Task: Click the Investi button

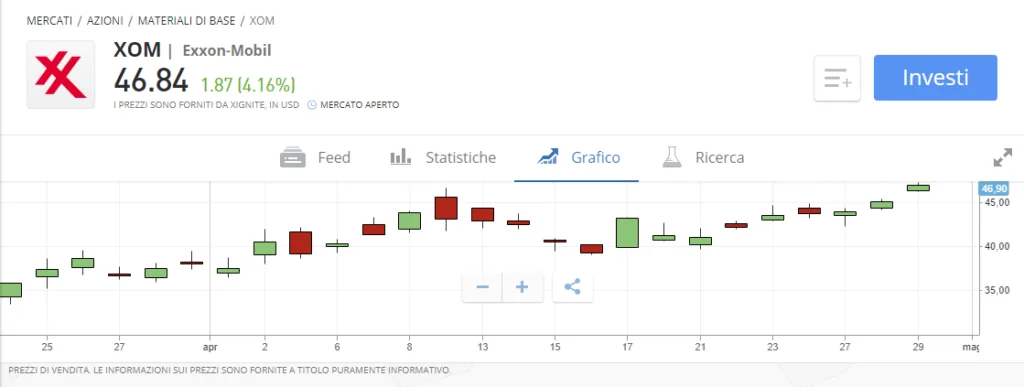Action: coord(935,78)
